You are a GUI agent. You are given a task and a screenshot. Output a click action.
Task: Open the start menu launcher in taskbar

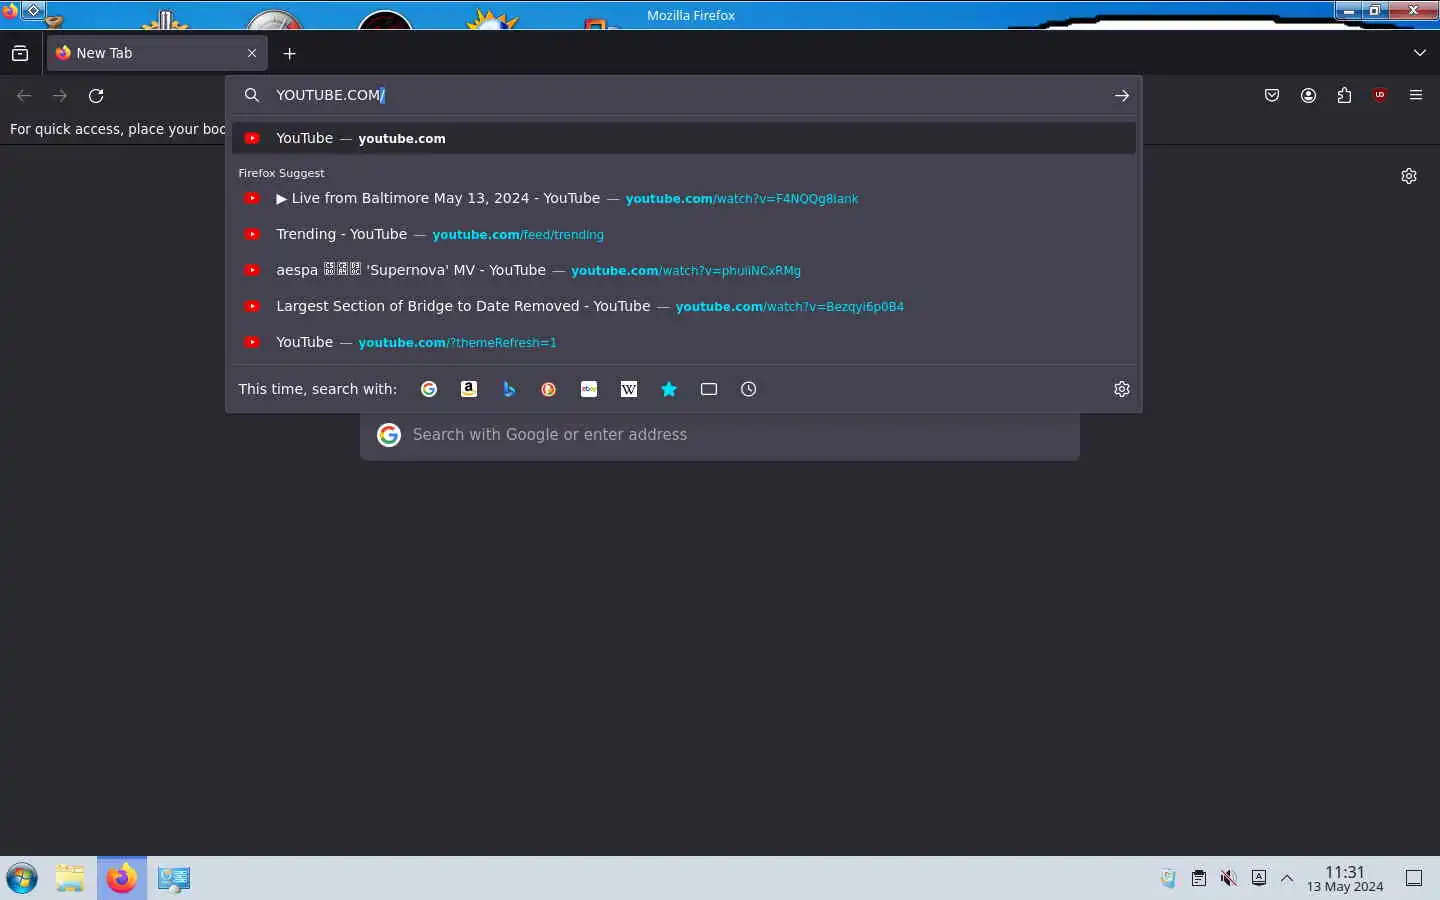[22, 878]
